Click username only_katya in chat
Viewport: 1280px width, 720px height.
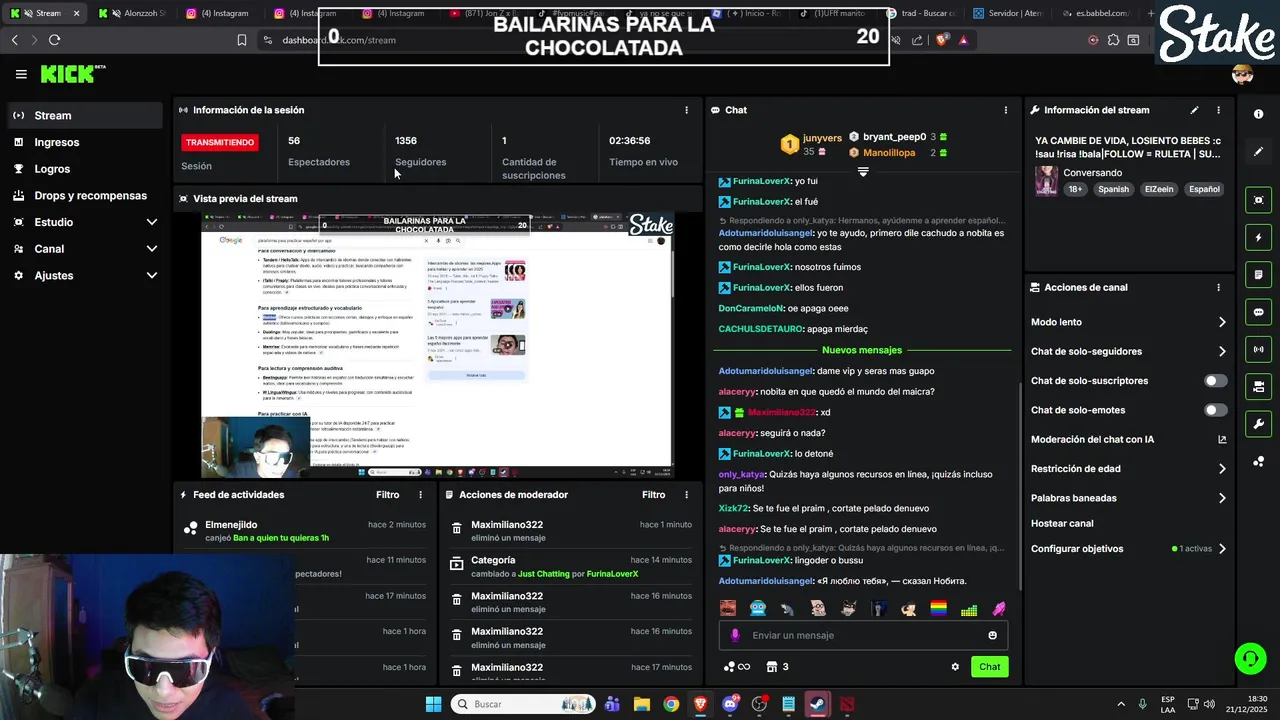coord(740,475)
